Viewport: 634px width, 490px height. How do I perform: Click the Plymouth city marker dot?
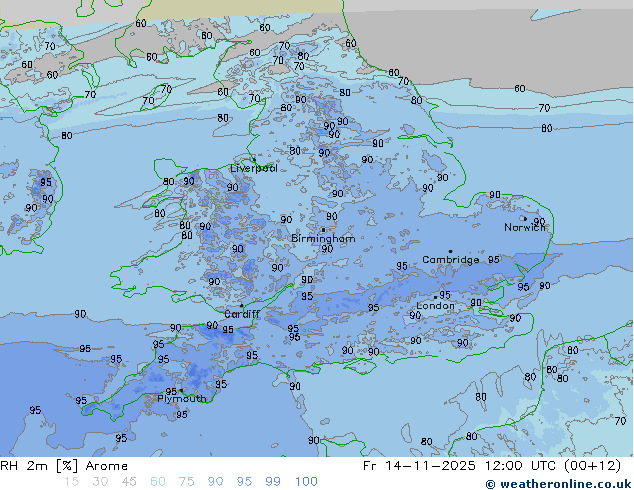181,390
